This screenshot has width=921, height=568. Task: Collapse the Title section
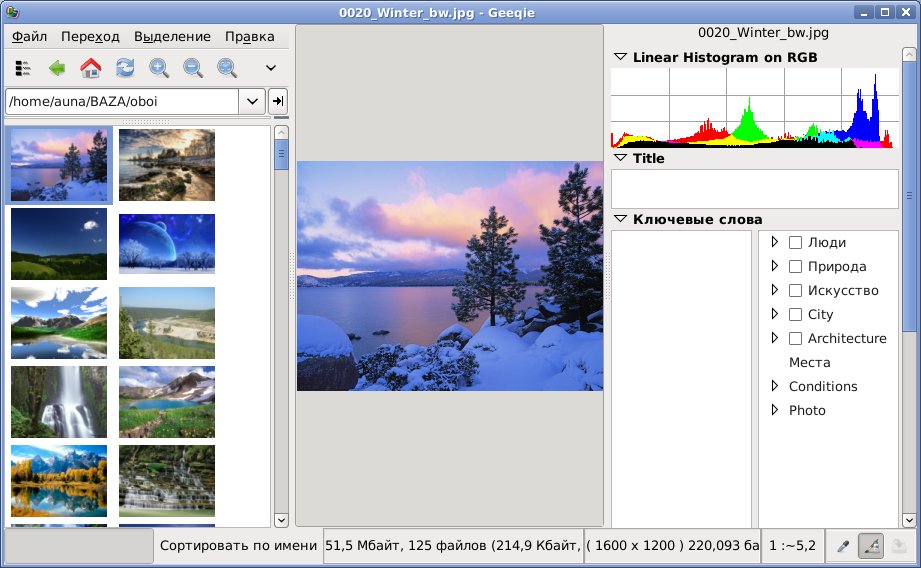tap(620, 158)
